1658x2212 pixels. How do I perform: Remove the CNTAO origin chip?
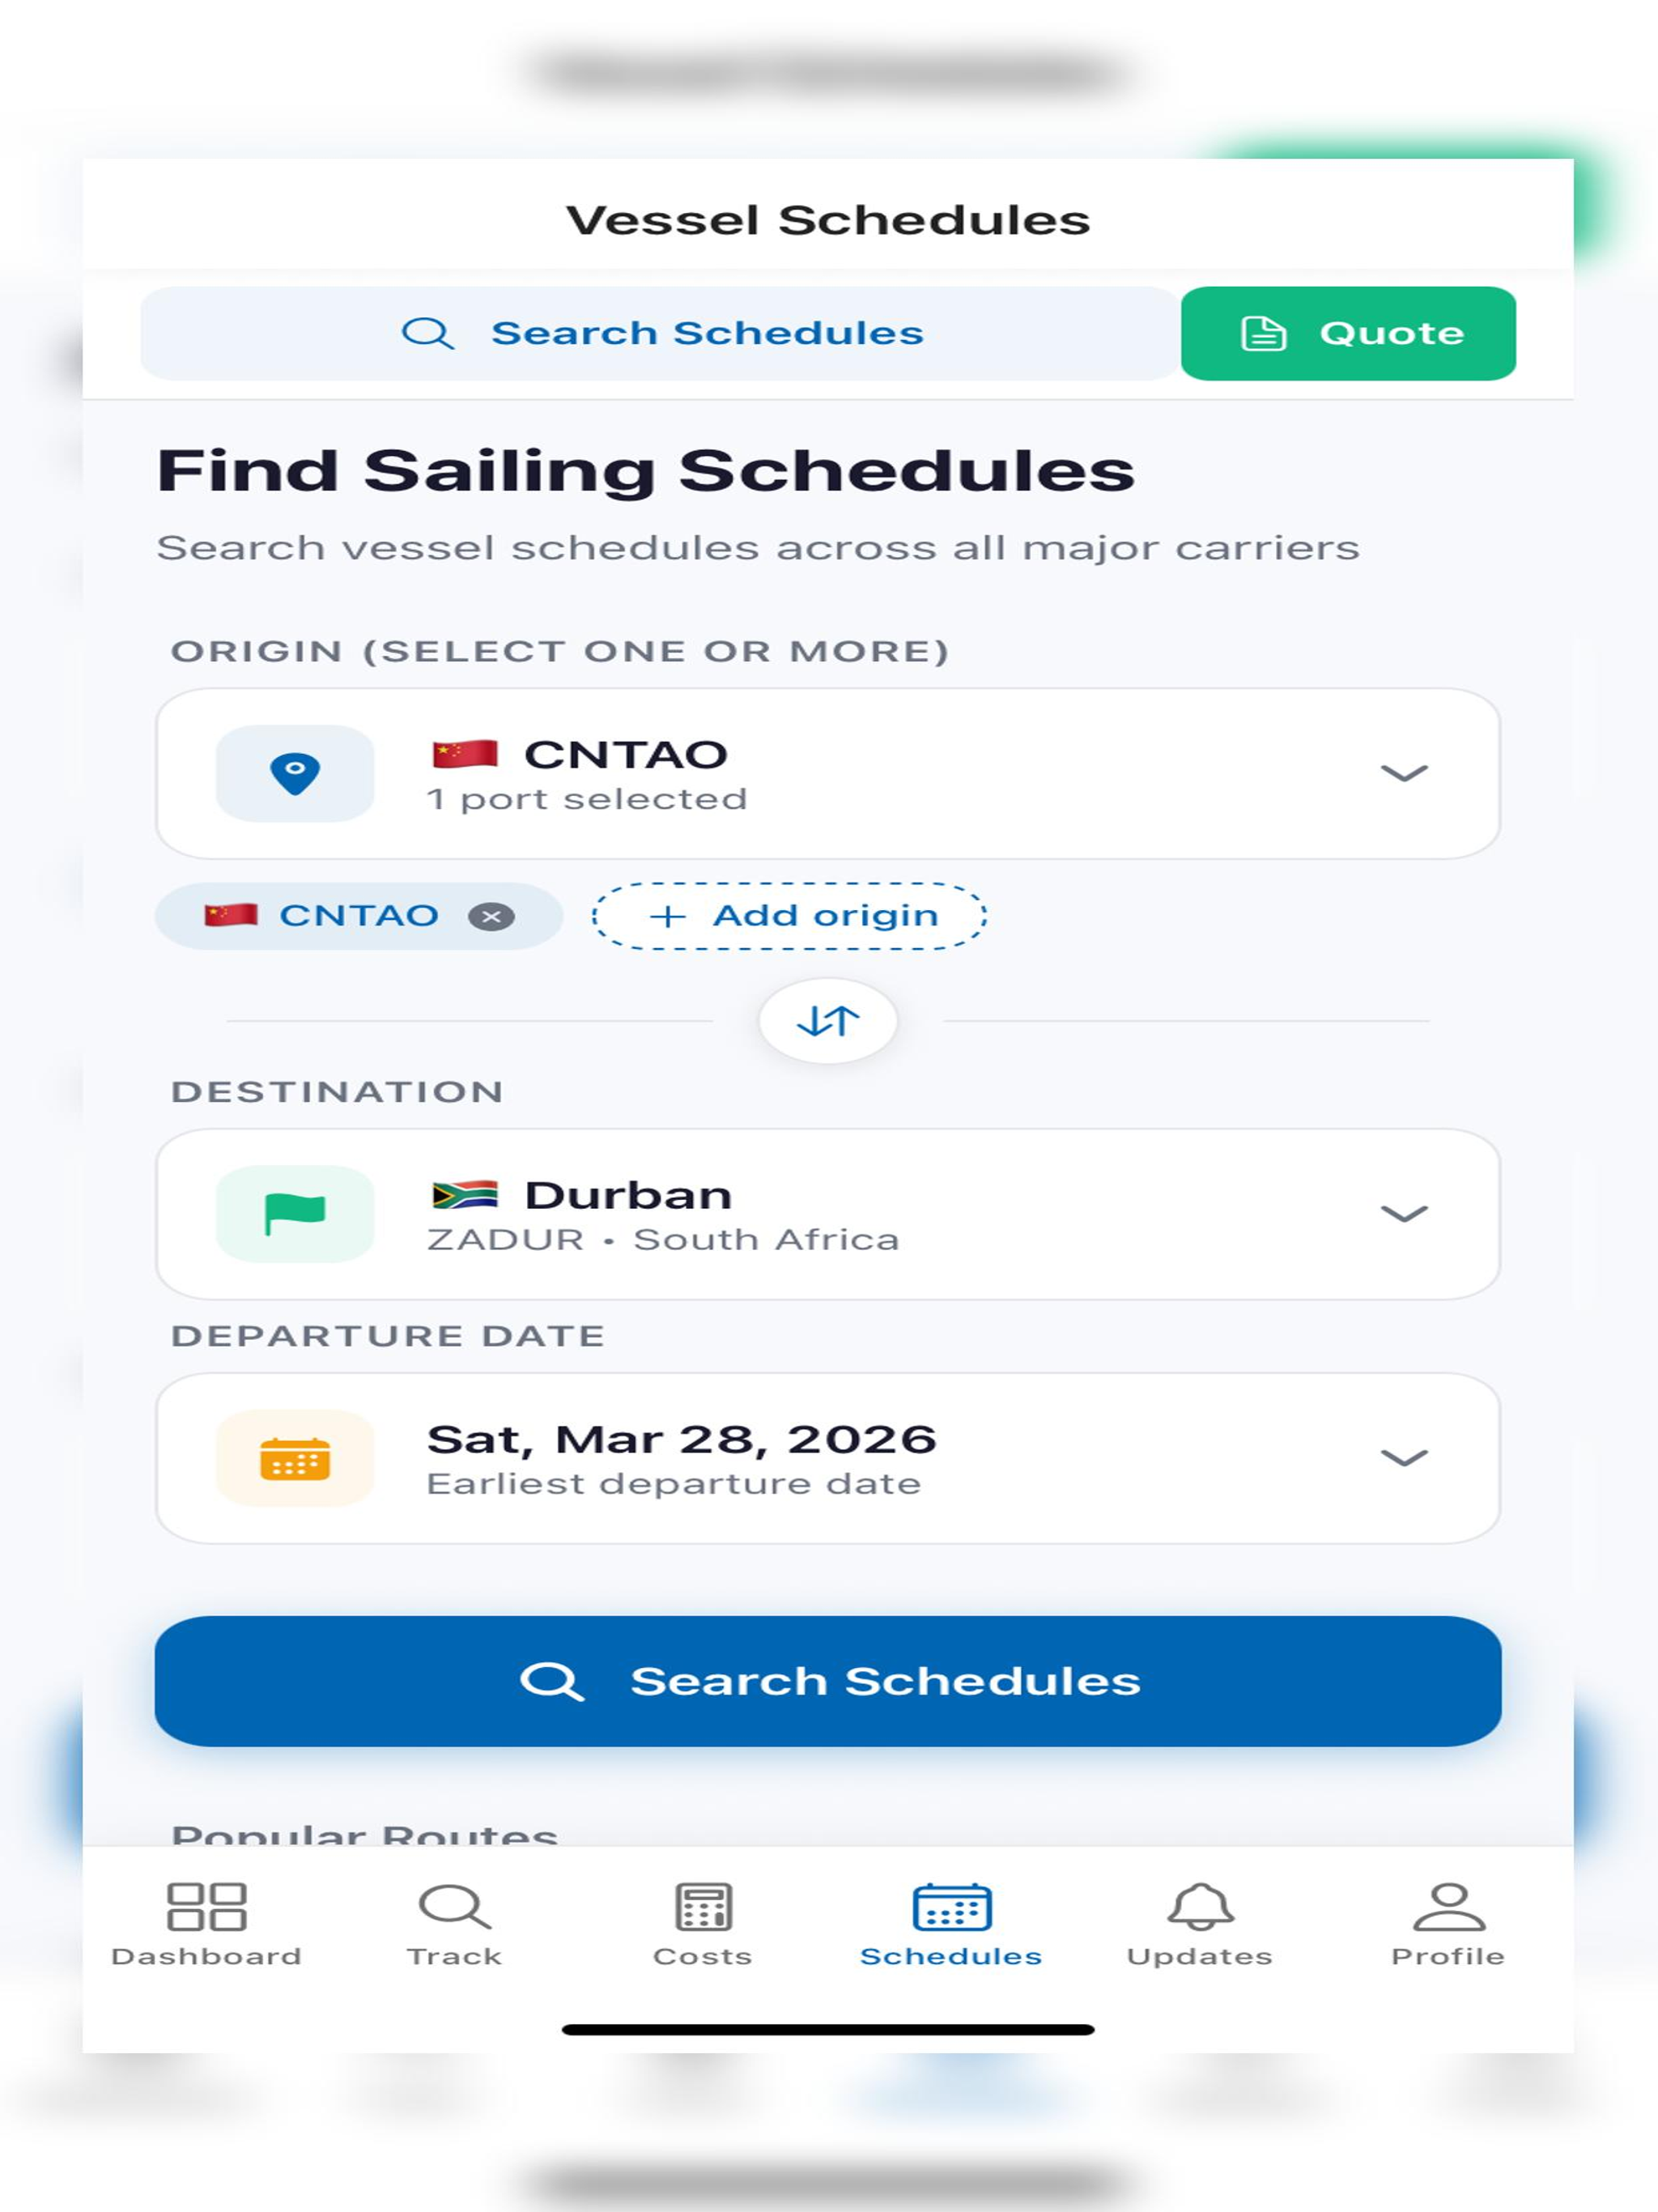click(492, 916)
